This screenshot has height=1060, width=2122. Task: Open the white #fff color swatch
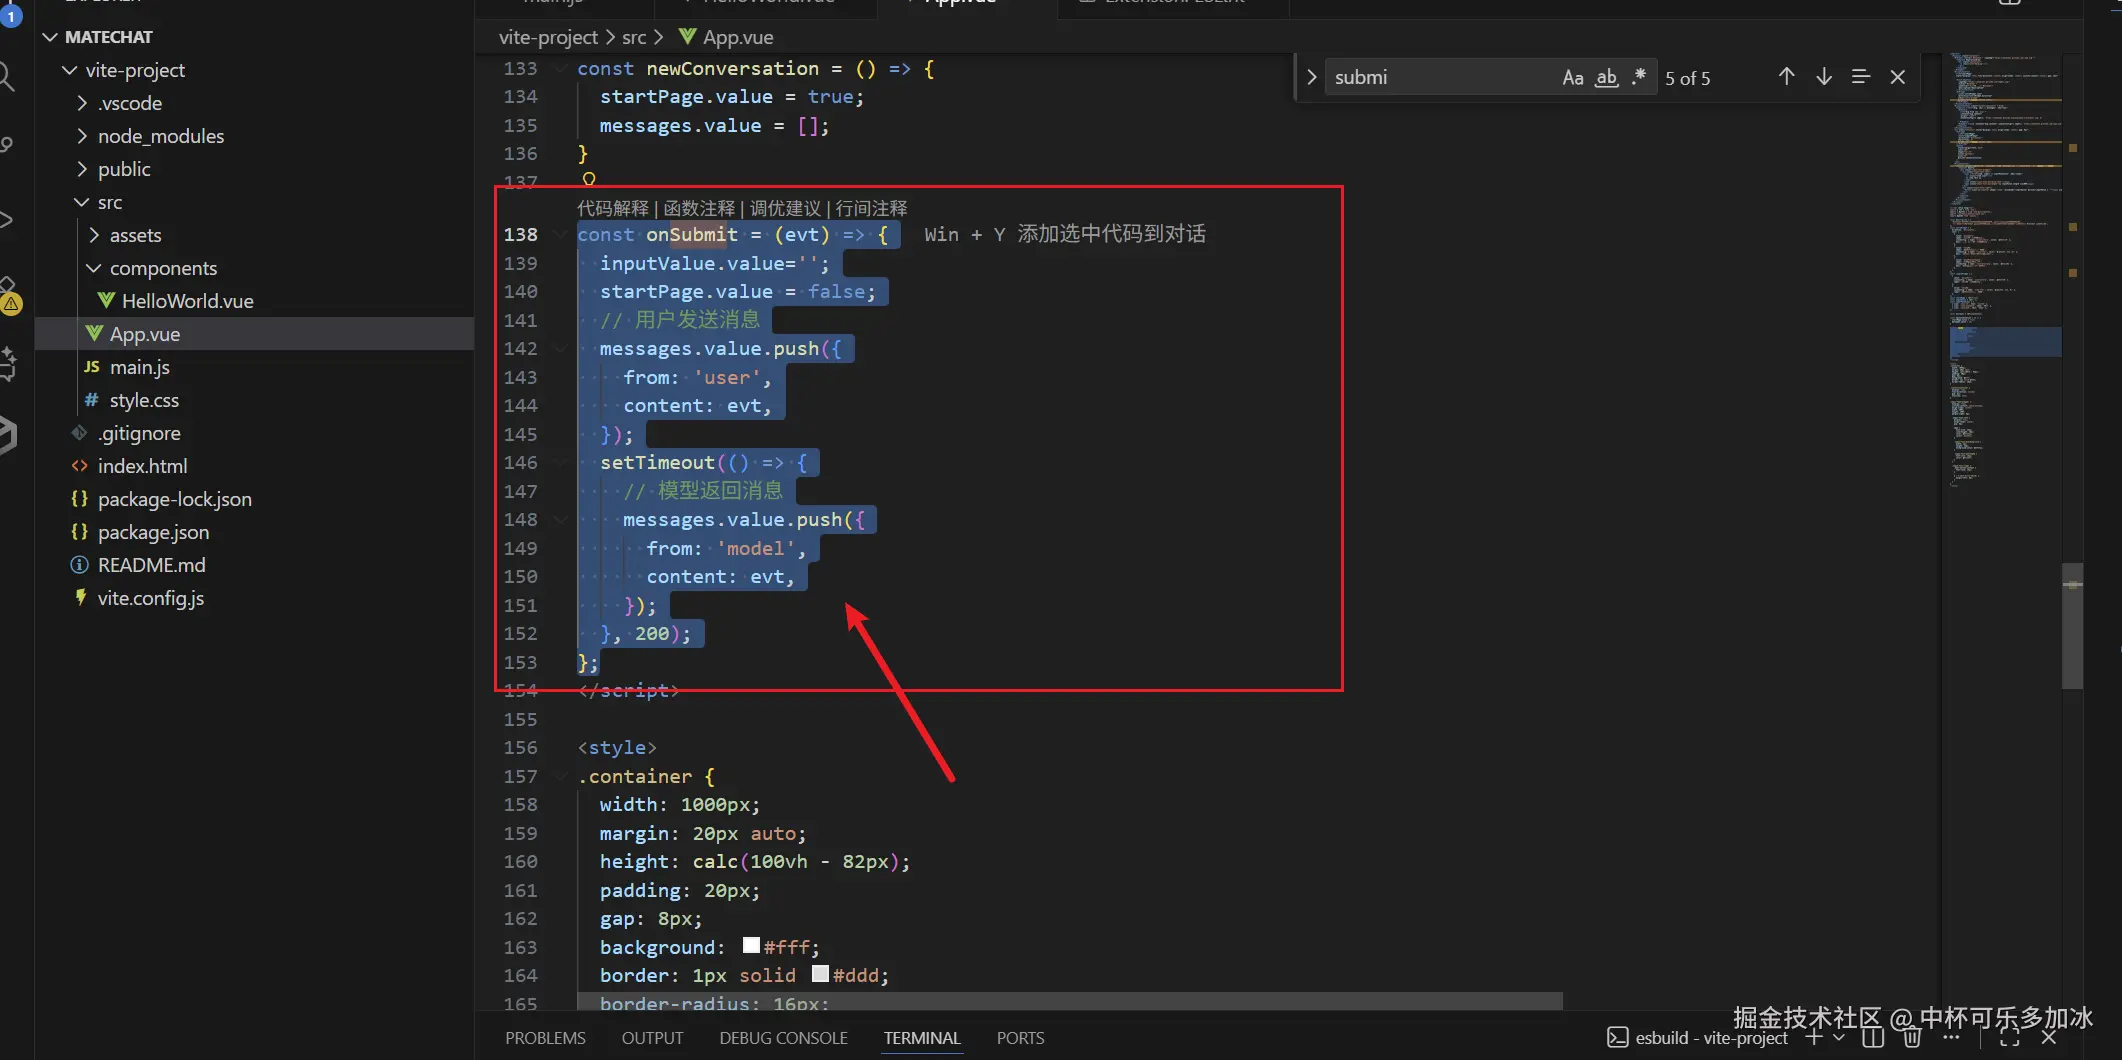tap(751, 946)
